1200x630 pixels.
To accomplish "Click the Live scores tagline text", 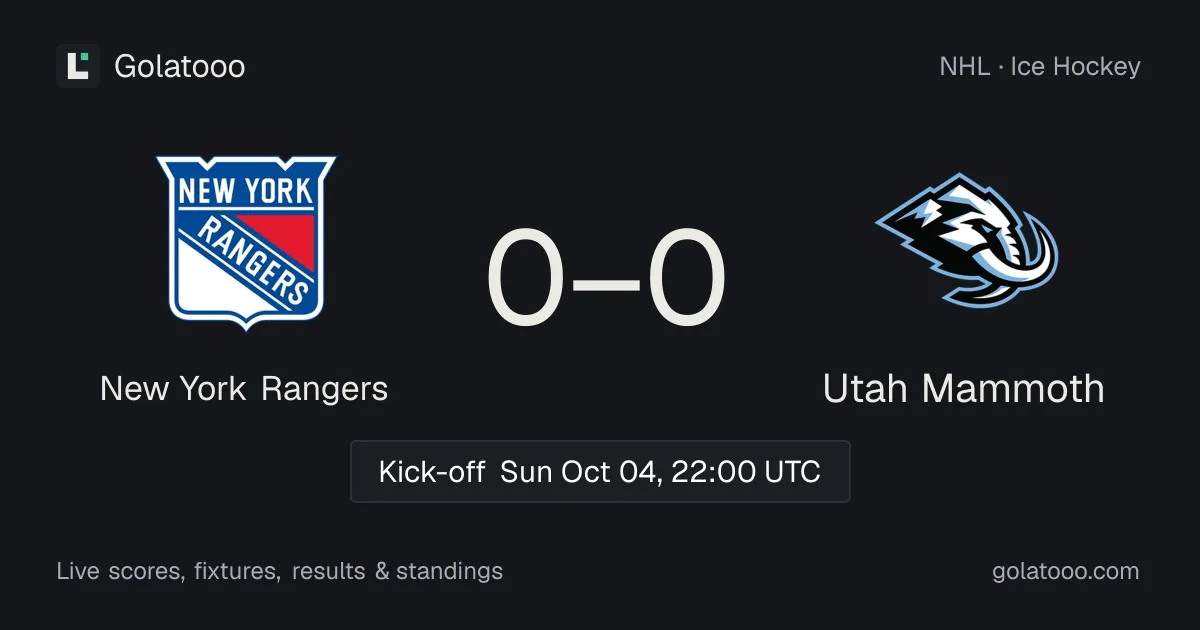I will click(x=118, y=572).
